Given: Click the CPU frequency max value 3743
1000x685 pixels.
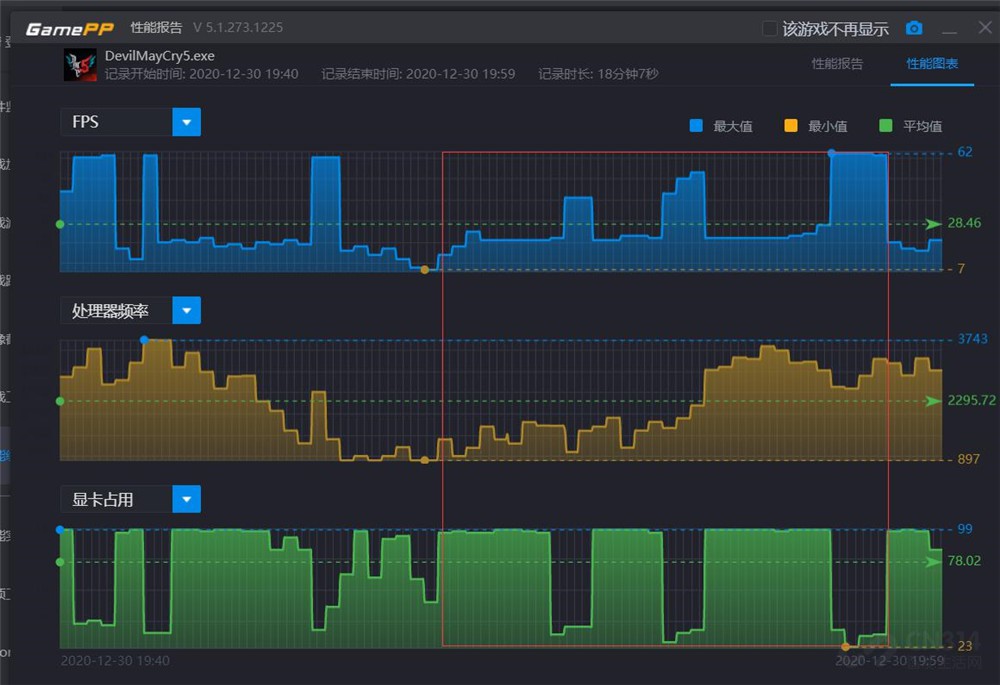Looking at the screenshot, I should pyautogui.click(x=973, y=339).
